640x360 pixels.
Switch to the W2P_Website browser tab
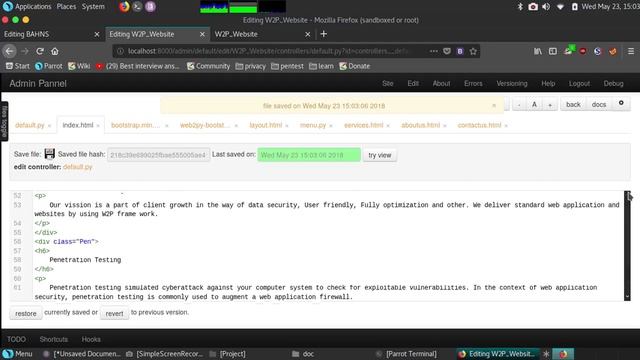[x=236, y=34]
